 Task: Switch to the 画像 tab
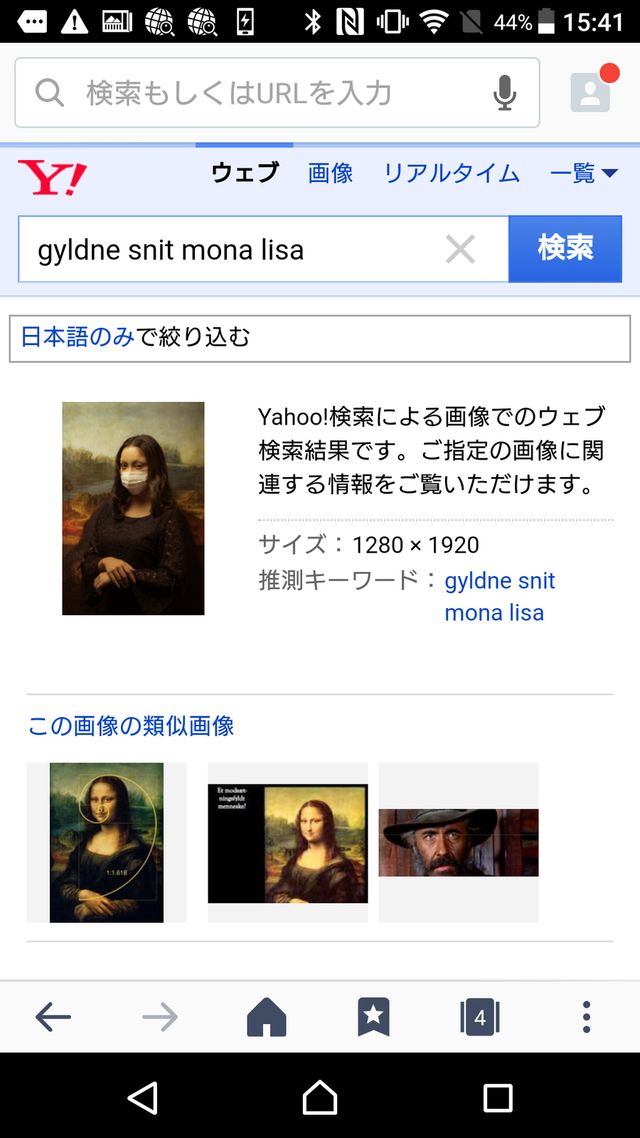pos(330,174)
